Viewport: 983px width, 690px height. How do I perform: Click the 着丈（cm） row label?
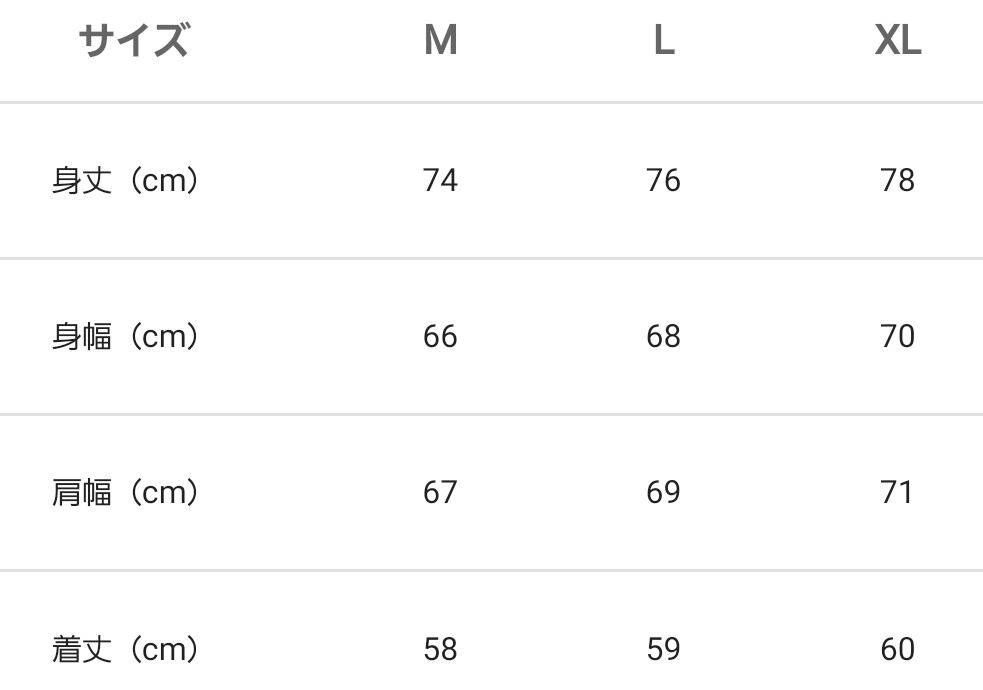tap(126, 650)
